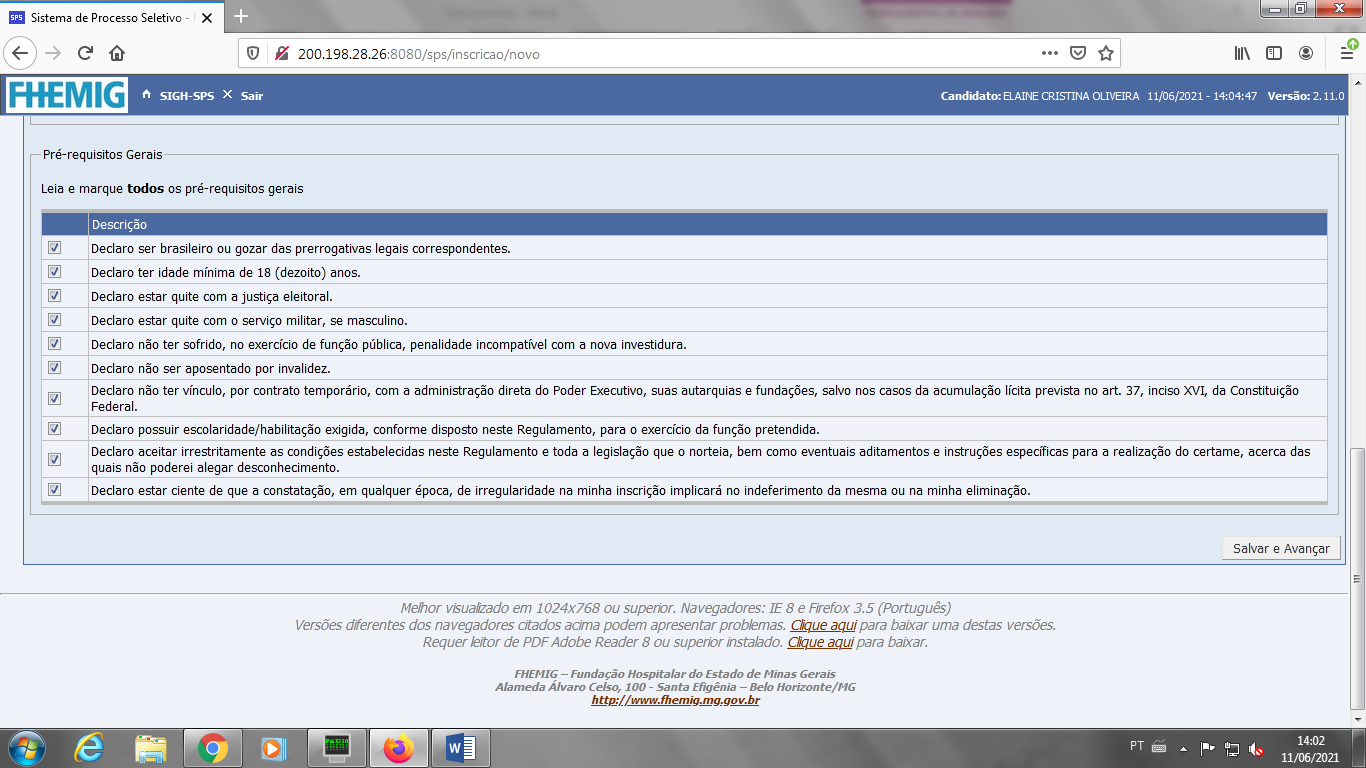Image resolution: width=1366 pixels, height=768 pixels.
Task: Toggle 'idade mínima de 18' checkbox
Action: [55, 272]
